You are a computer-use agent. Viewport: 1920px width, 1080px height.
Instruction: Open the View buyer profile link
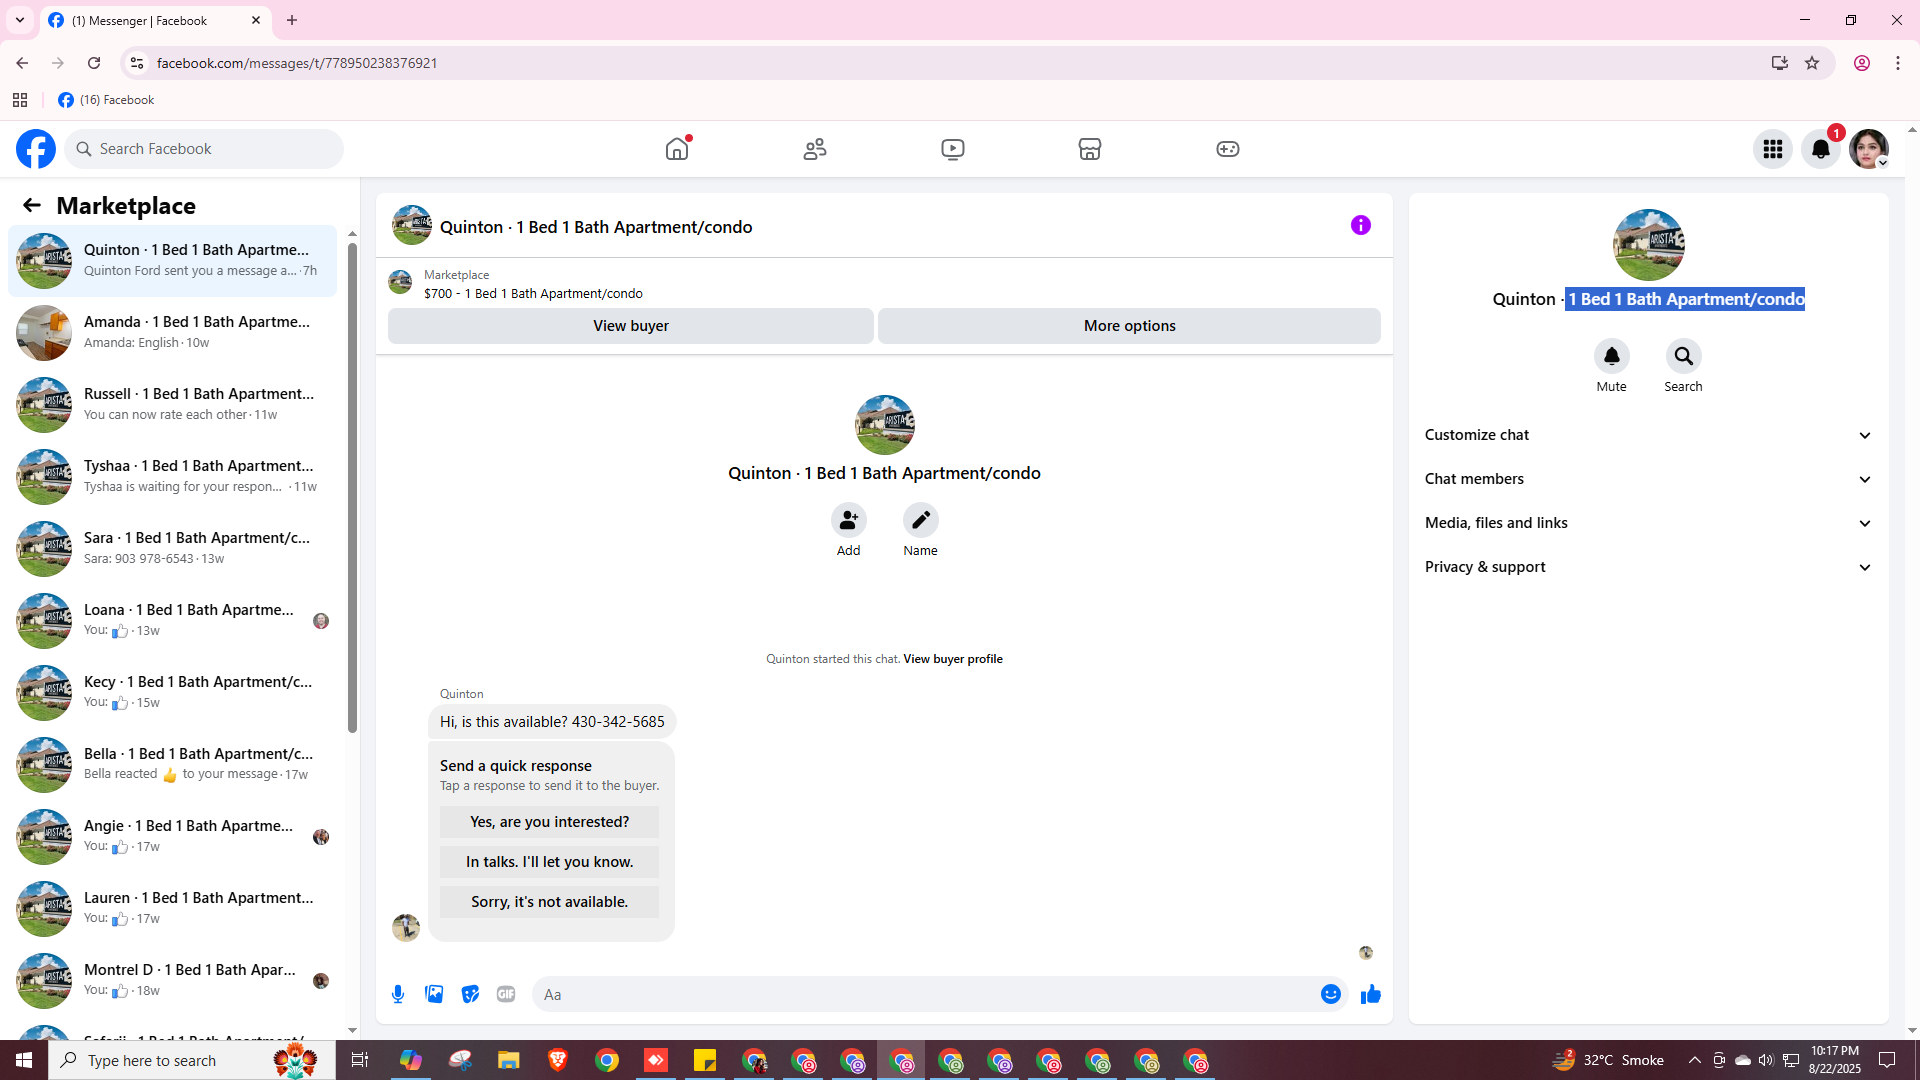point(952,659)
